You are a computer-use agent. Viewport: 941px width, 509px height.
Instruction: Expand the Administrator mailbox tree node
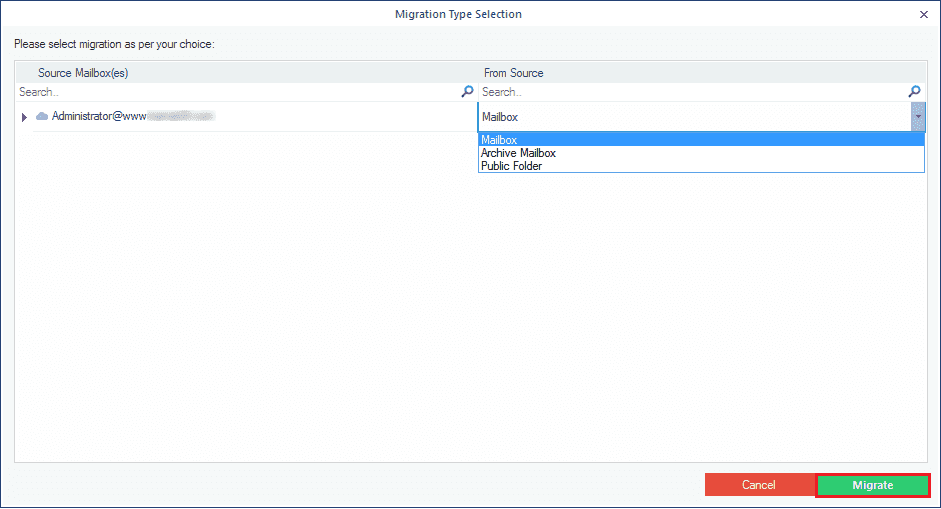(x=25, y=117)
